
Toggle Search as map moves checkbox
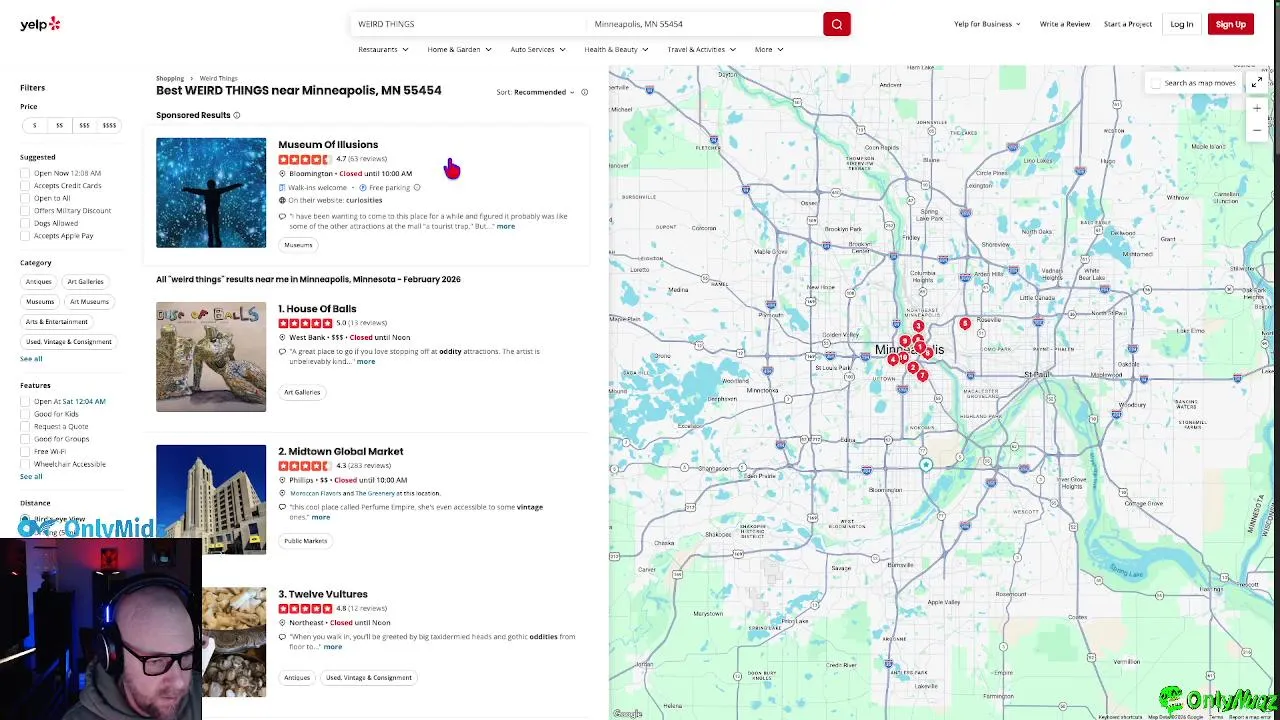pyautogui.click(x=1156, y=83)
